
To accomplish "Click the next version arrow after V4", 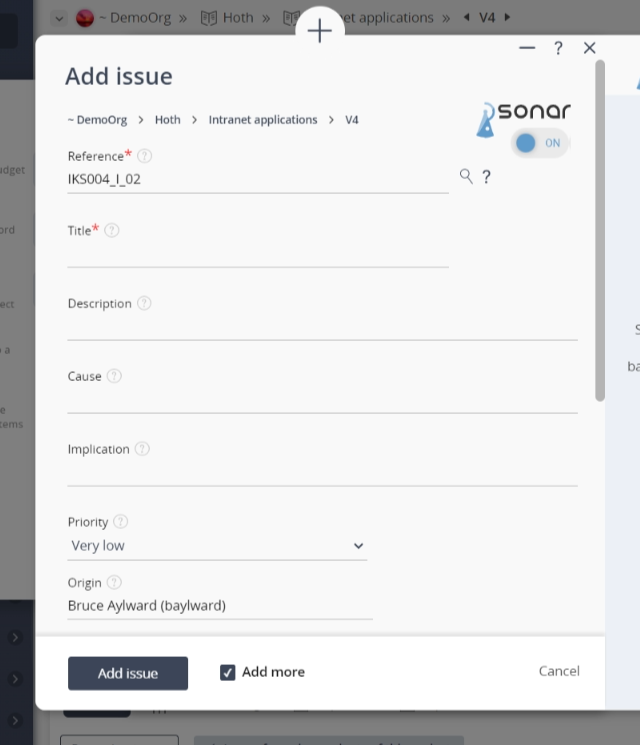I will point(507,17).
